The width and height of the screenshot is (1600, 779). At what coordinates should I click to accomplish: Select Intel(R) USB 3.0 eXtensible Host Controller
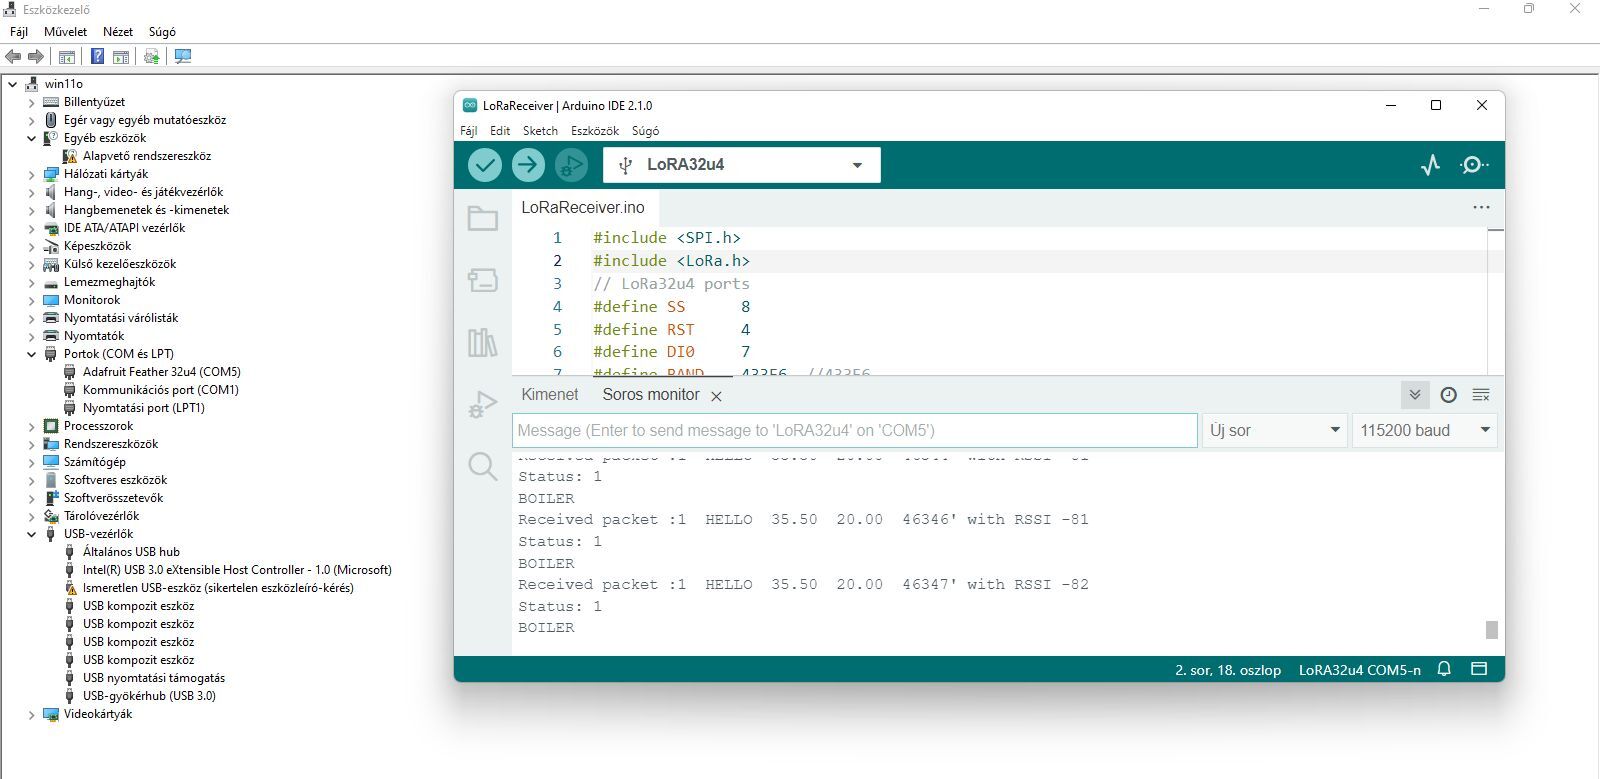click(x=237, y=570)
